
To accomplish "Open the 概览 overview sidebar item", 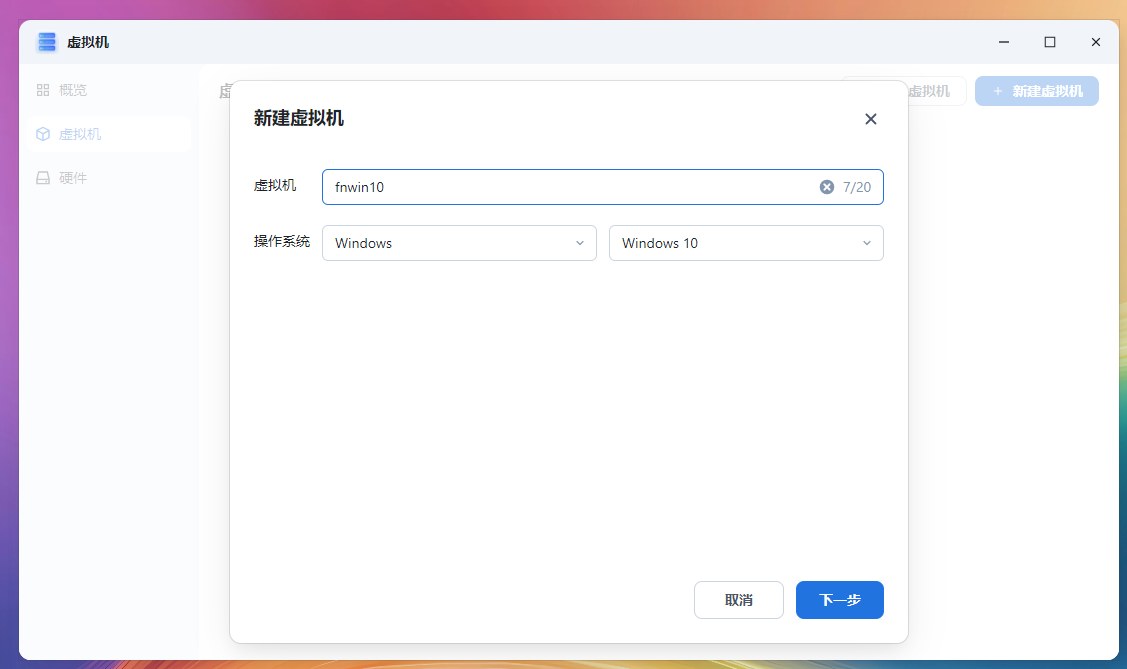I will pyautogui.click(x=109, y=90).
